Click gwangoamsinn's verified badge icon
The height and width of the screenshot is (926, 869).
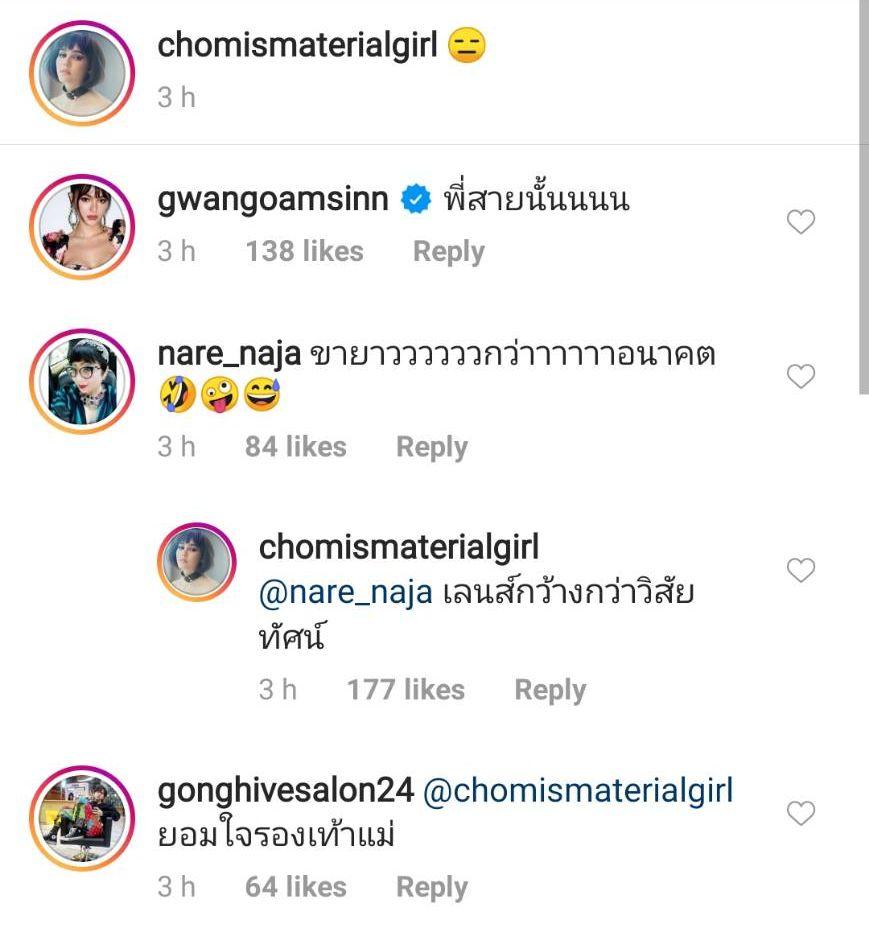pyautogui.click(x=413, y=200)
